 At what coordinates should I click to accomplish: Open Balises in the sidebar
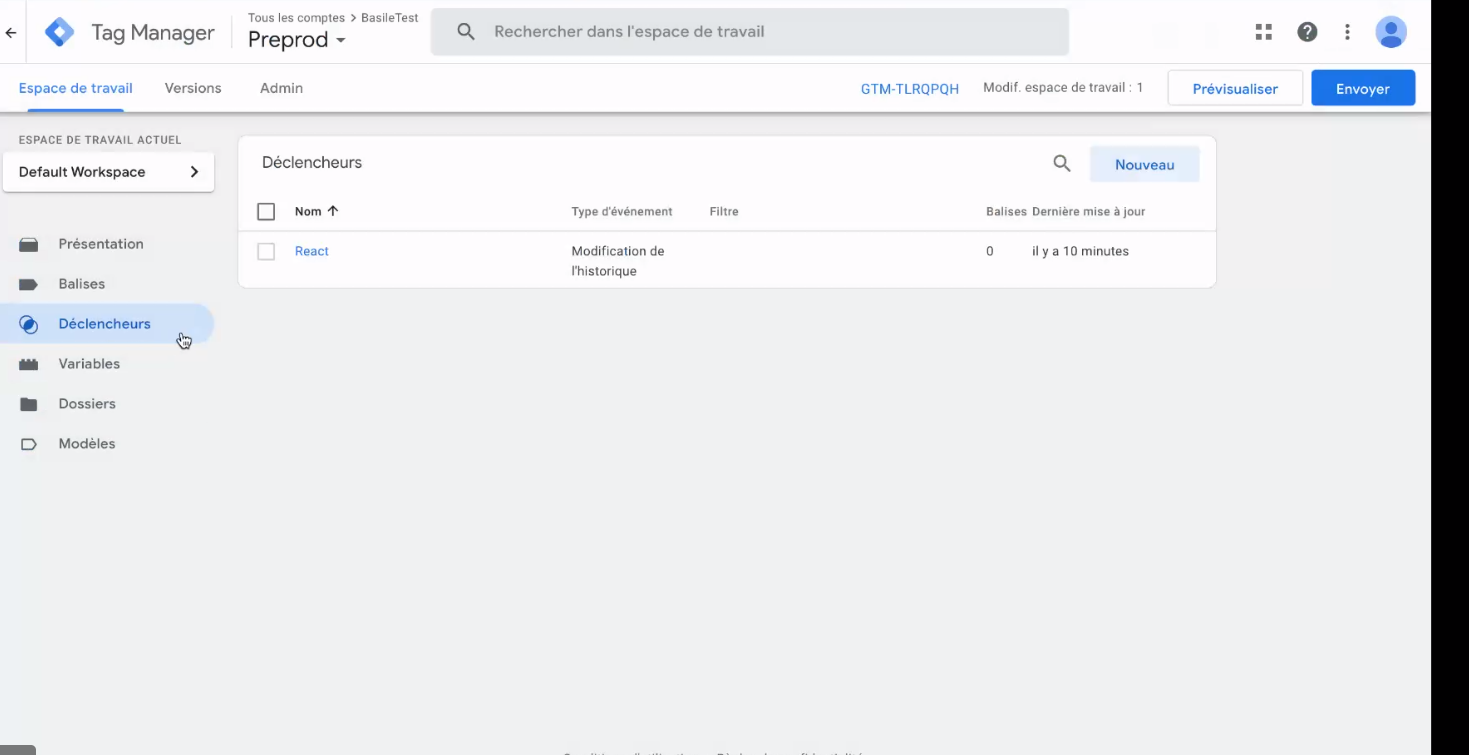[81, 284]
